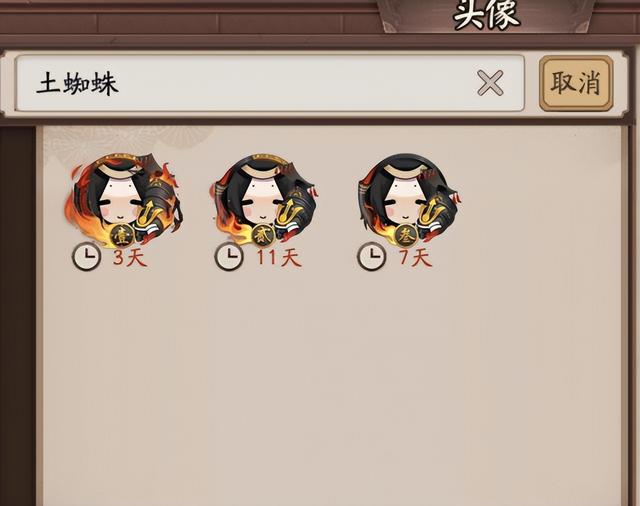Choose the flaming avatar with 3天 remaining

123,200
